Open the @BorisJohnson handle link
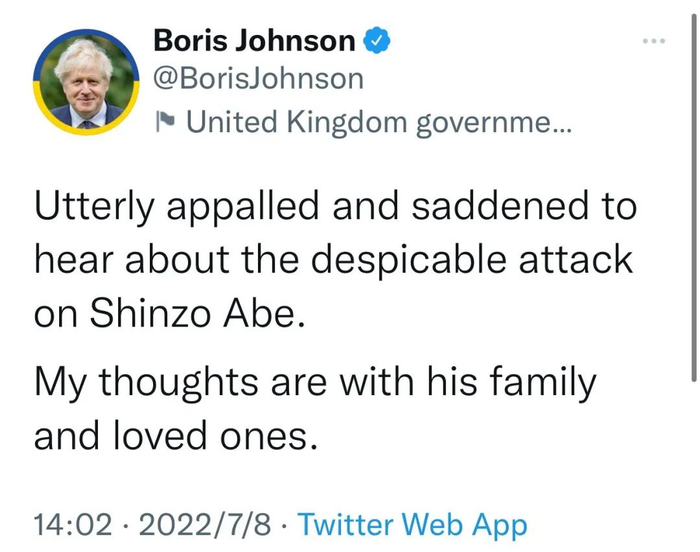Image resolution: width=700 pixels, height=552 pixels. tap(258, 79)
